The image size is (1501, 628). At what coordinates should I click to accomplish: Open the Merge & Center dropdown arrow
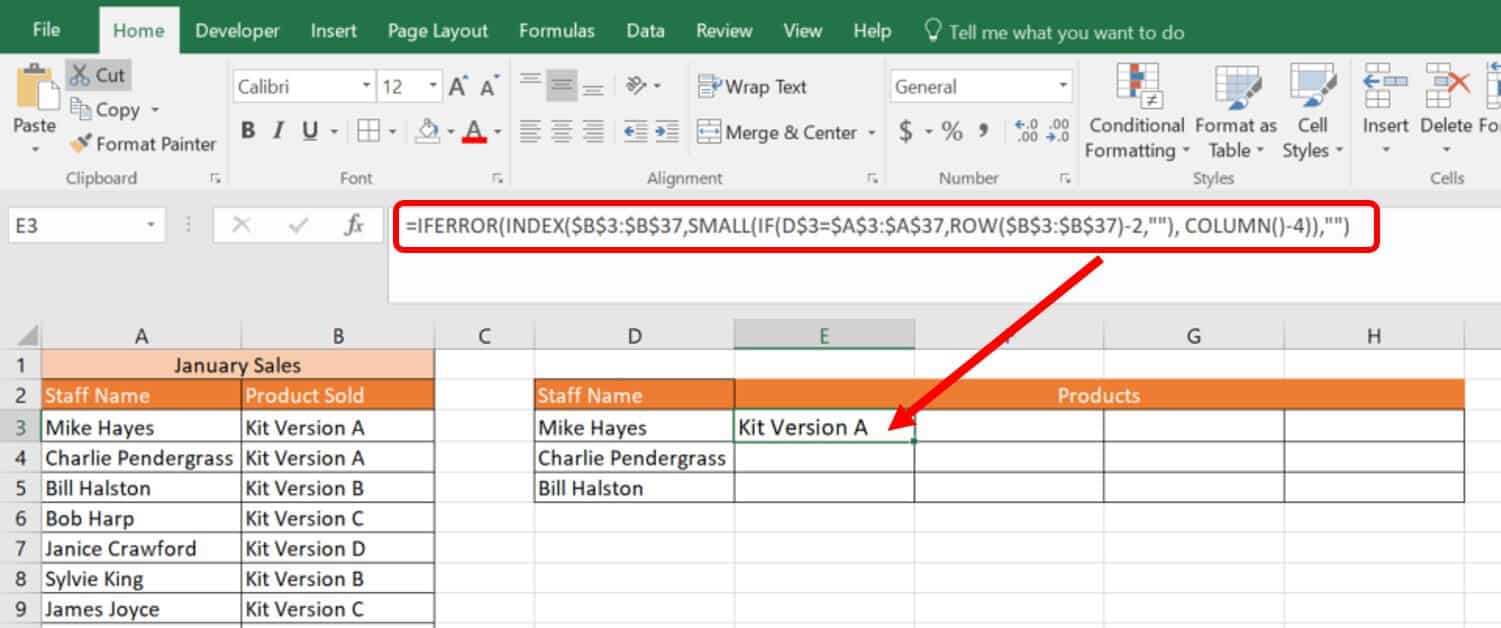coord(871,132)
